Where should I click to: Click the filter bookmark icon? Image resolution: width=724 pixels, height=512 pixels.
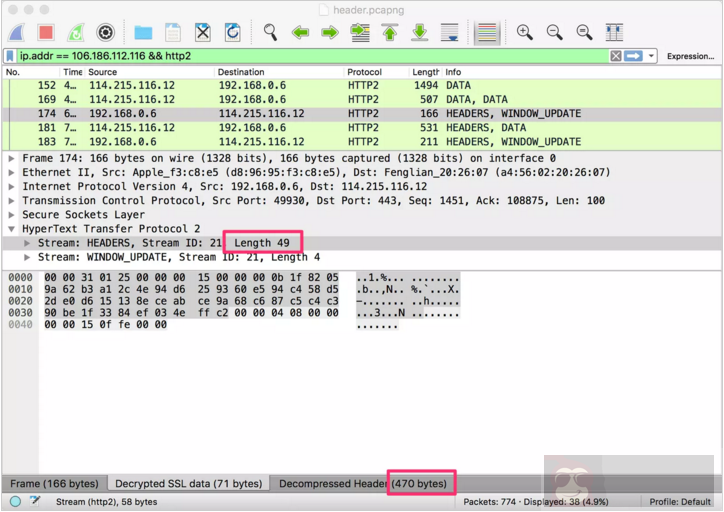tap(10, 56)
